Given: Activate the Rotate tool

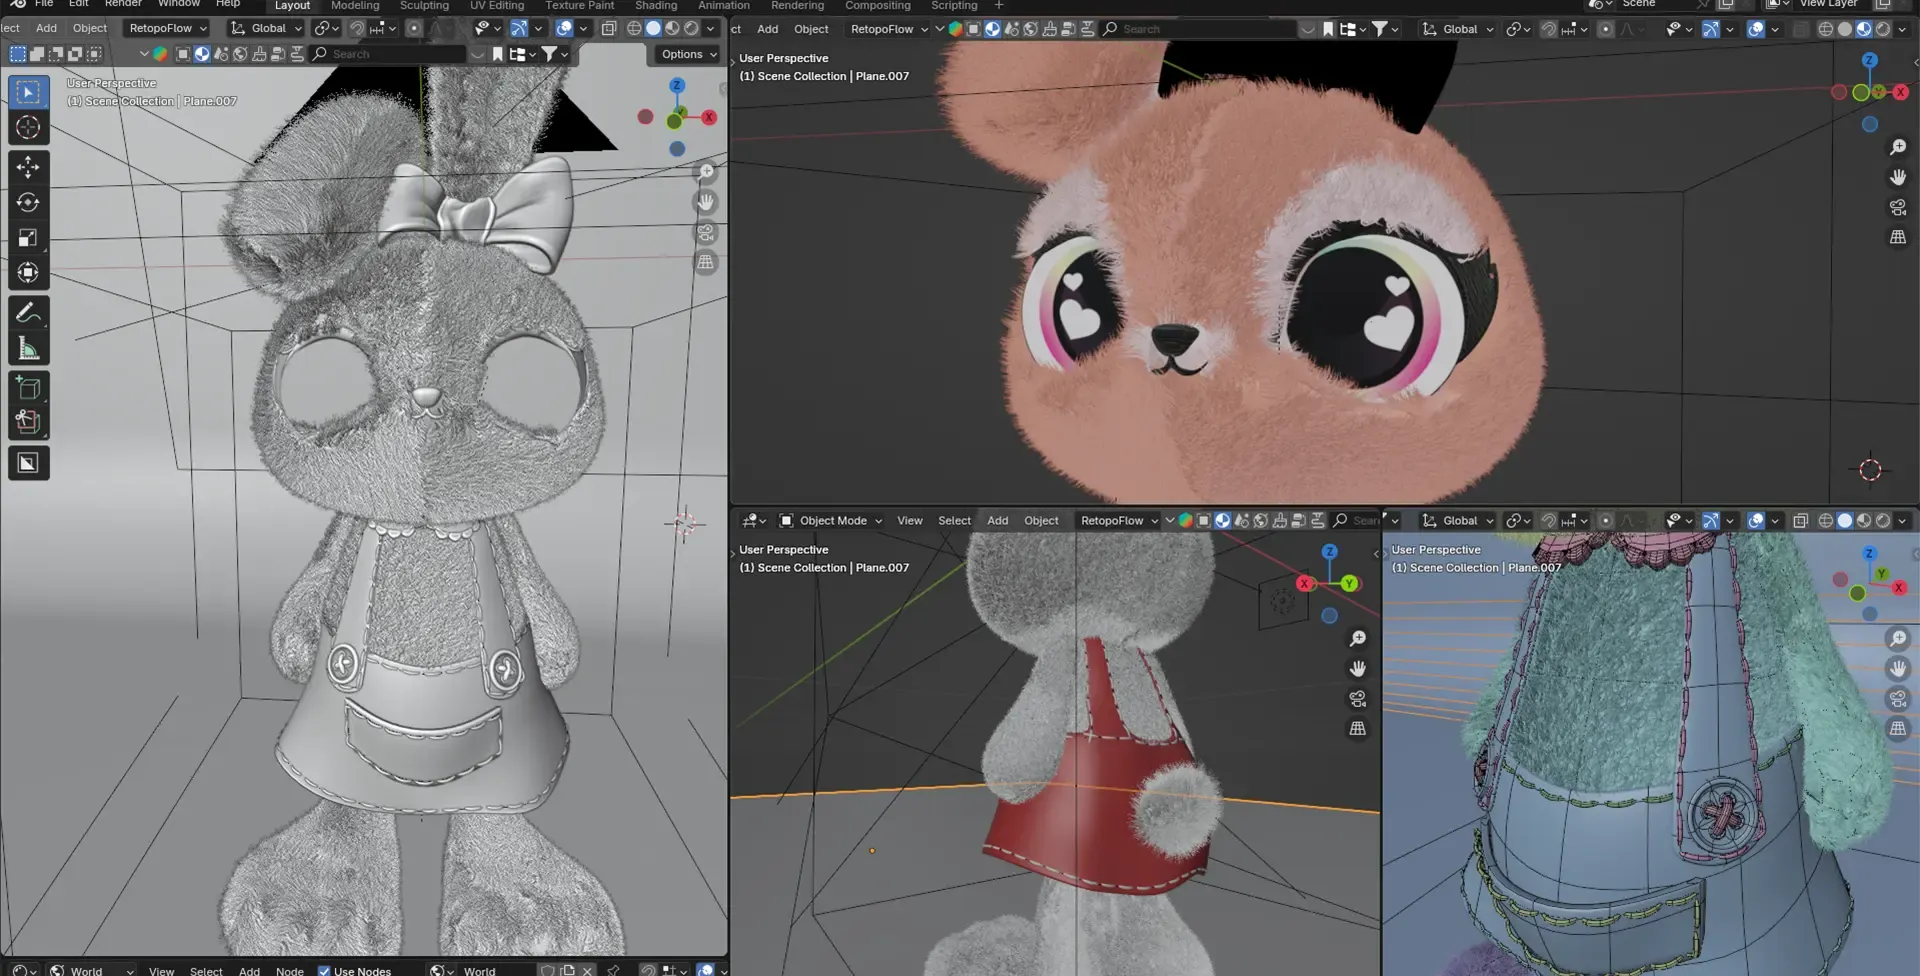Looking at the screenshot, I should click(28, 202).
